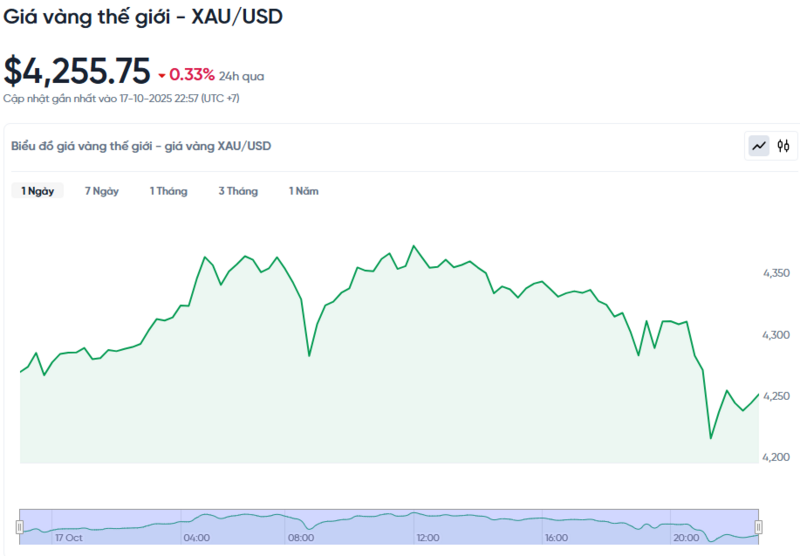Switch to the candlestick chart view
The width and height of the screenshot is (800, 556).
(x=784, y=146)
